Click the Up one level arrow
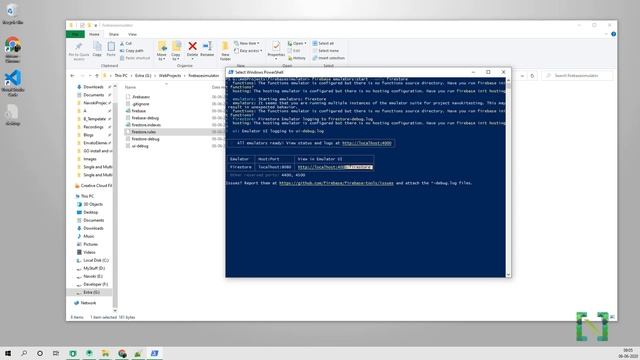 point(97,76)
